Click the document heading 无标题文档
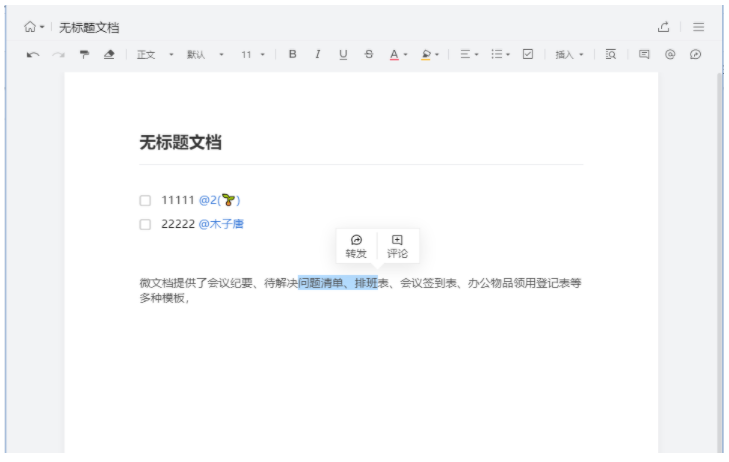This screenshot has width=729, height=462. pos(180,142)
